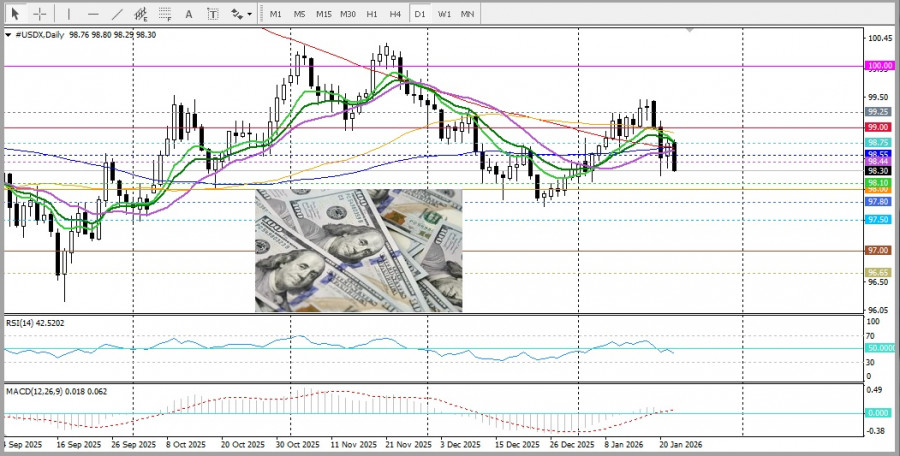The width and height of the screenshot is (900, 456).
Task: Click the gray 99.25 price label
Action: 878,111
